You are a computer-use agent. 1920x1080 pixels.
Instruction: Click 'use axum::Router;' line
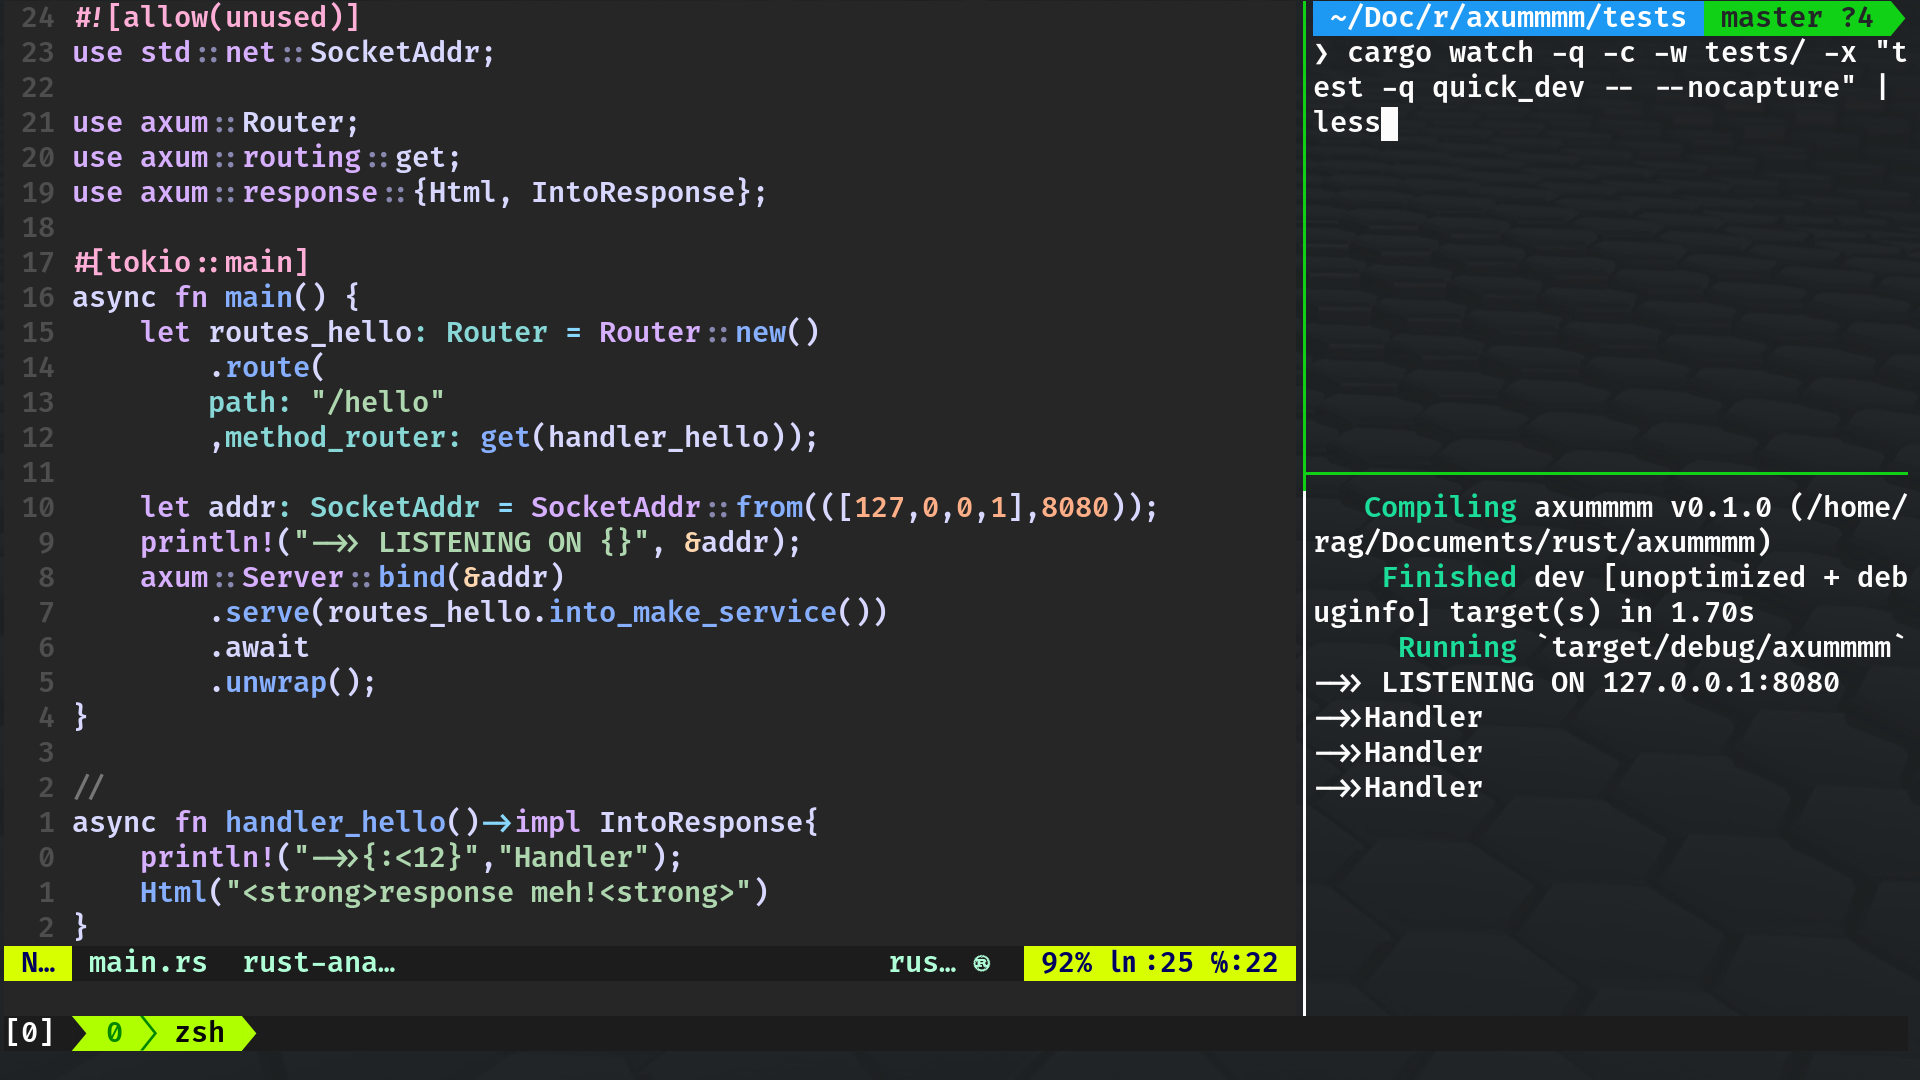(x=215, y=123)
